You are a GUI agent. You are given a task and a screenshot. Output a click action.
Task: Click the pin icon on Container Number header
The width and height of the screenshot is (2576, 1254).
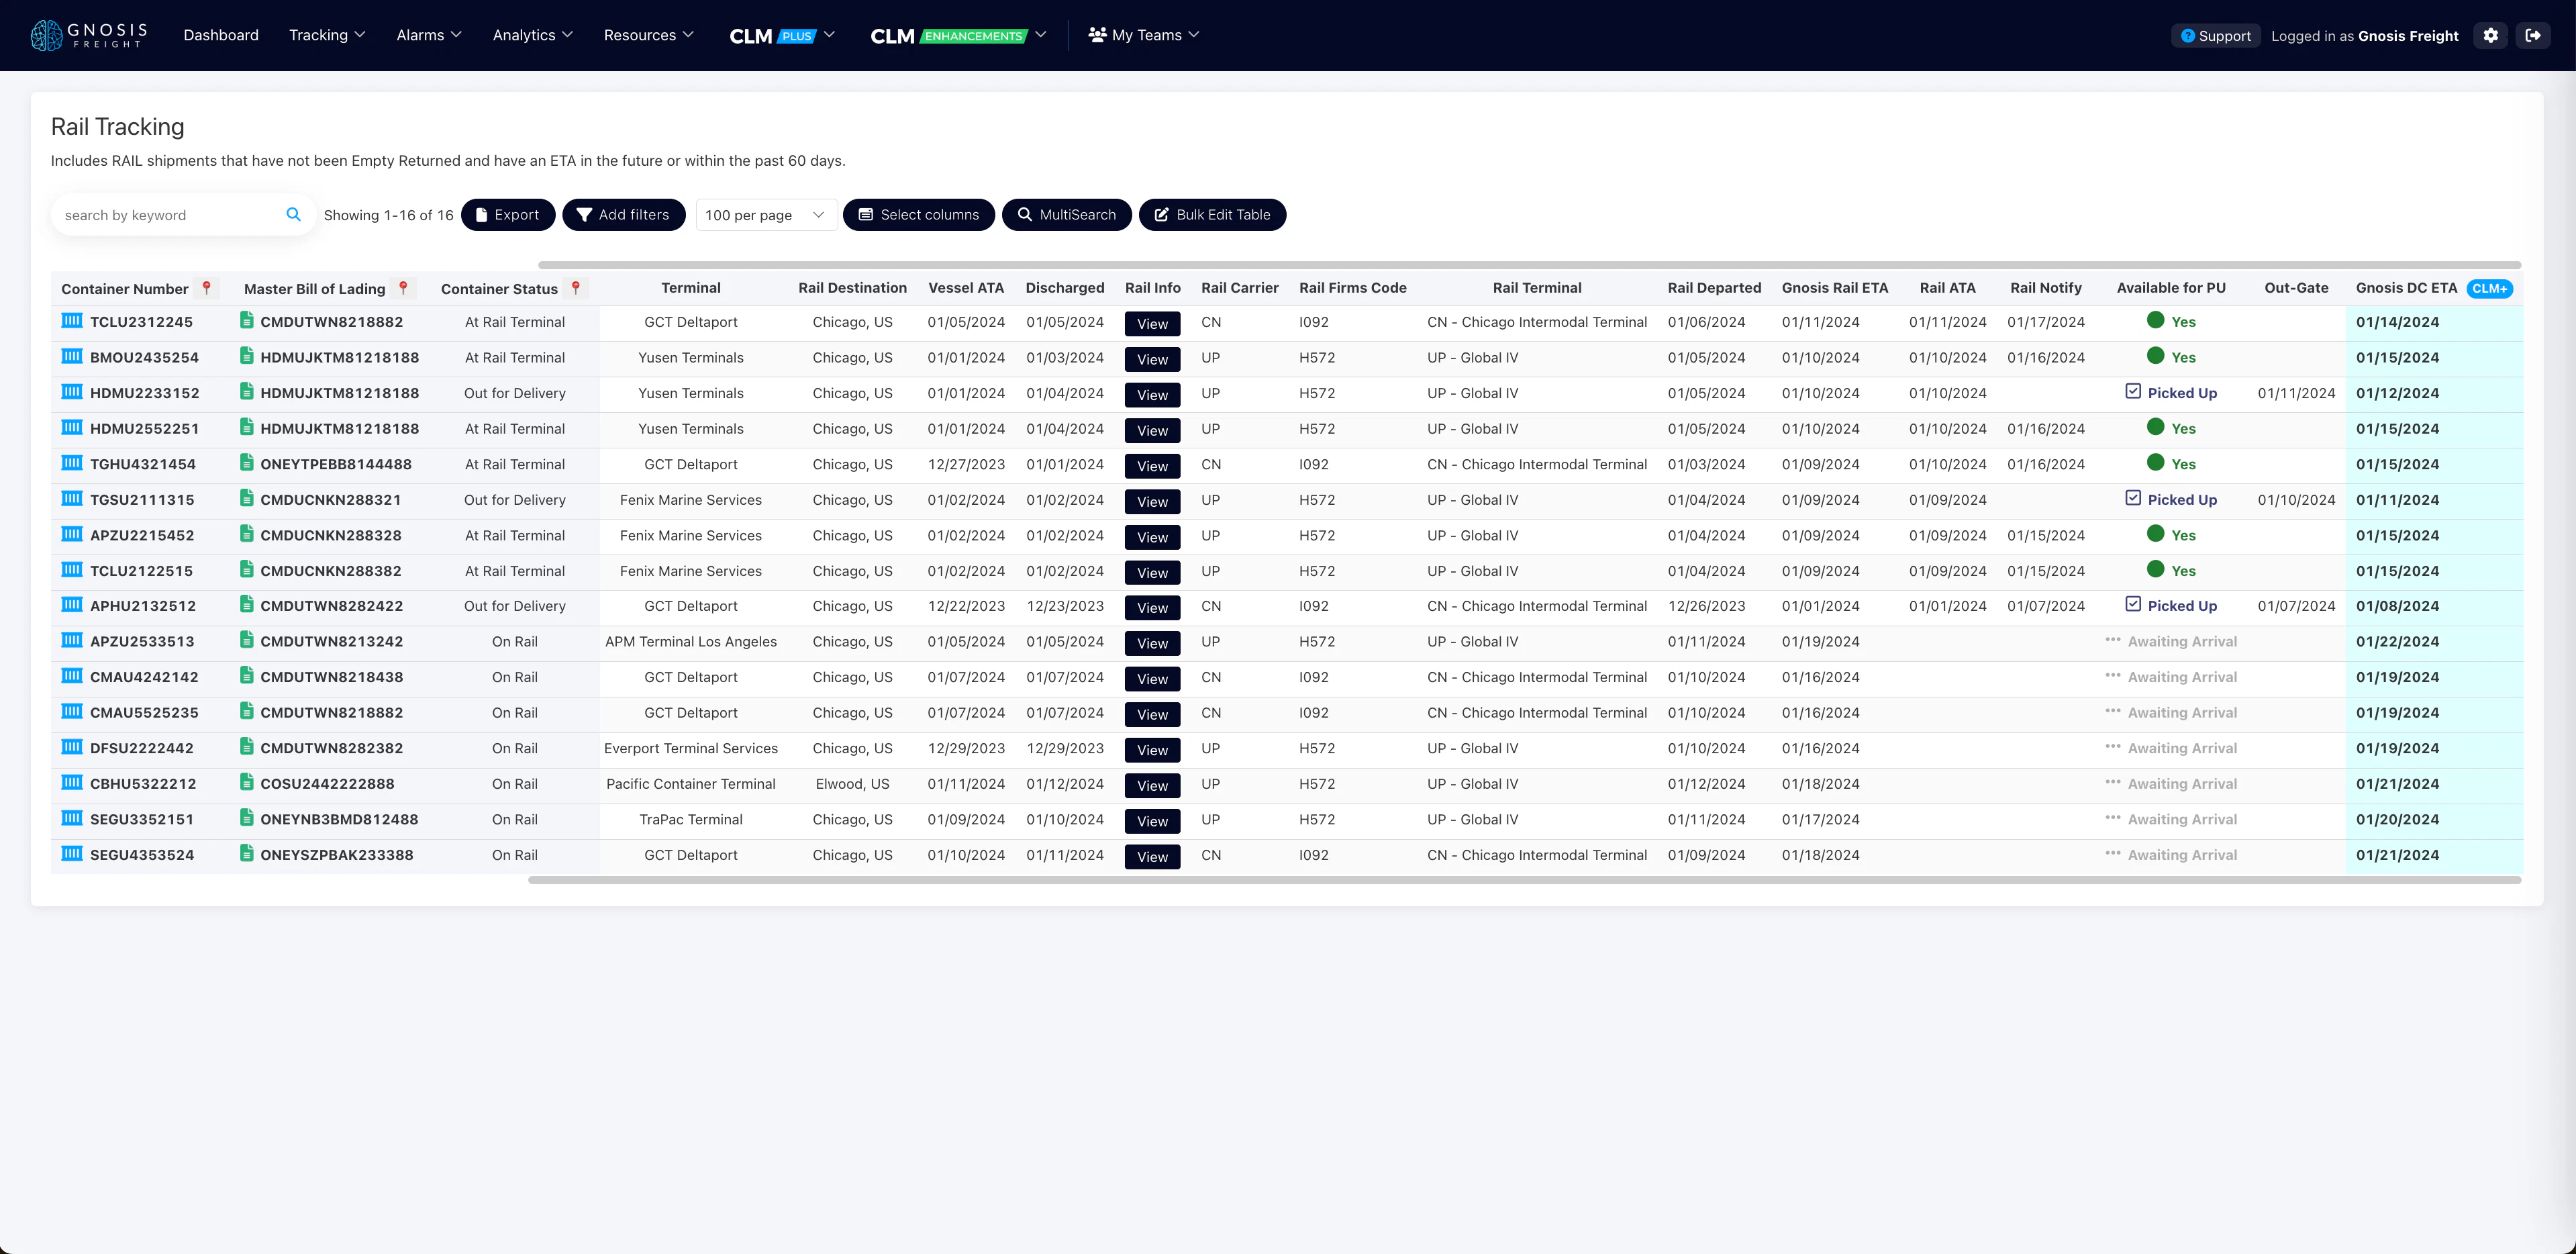click(x=207, y=288)
